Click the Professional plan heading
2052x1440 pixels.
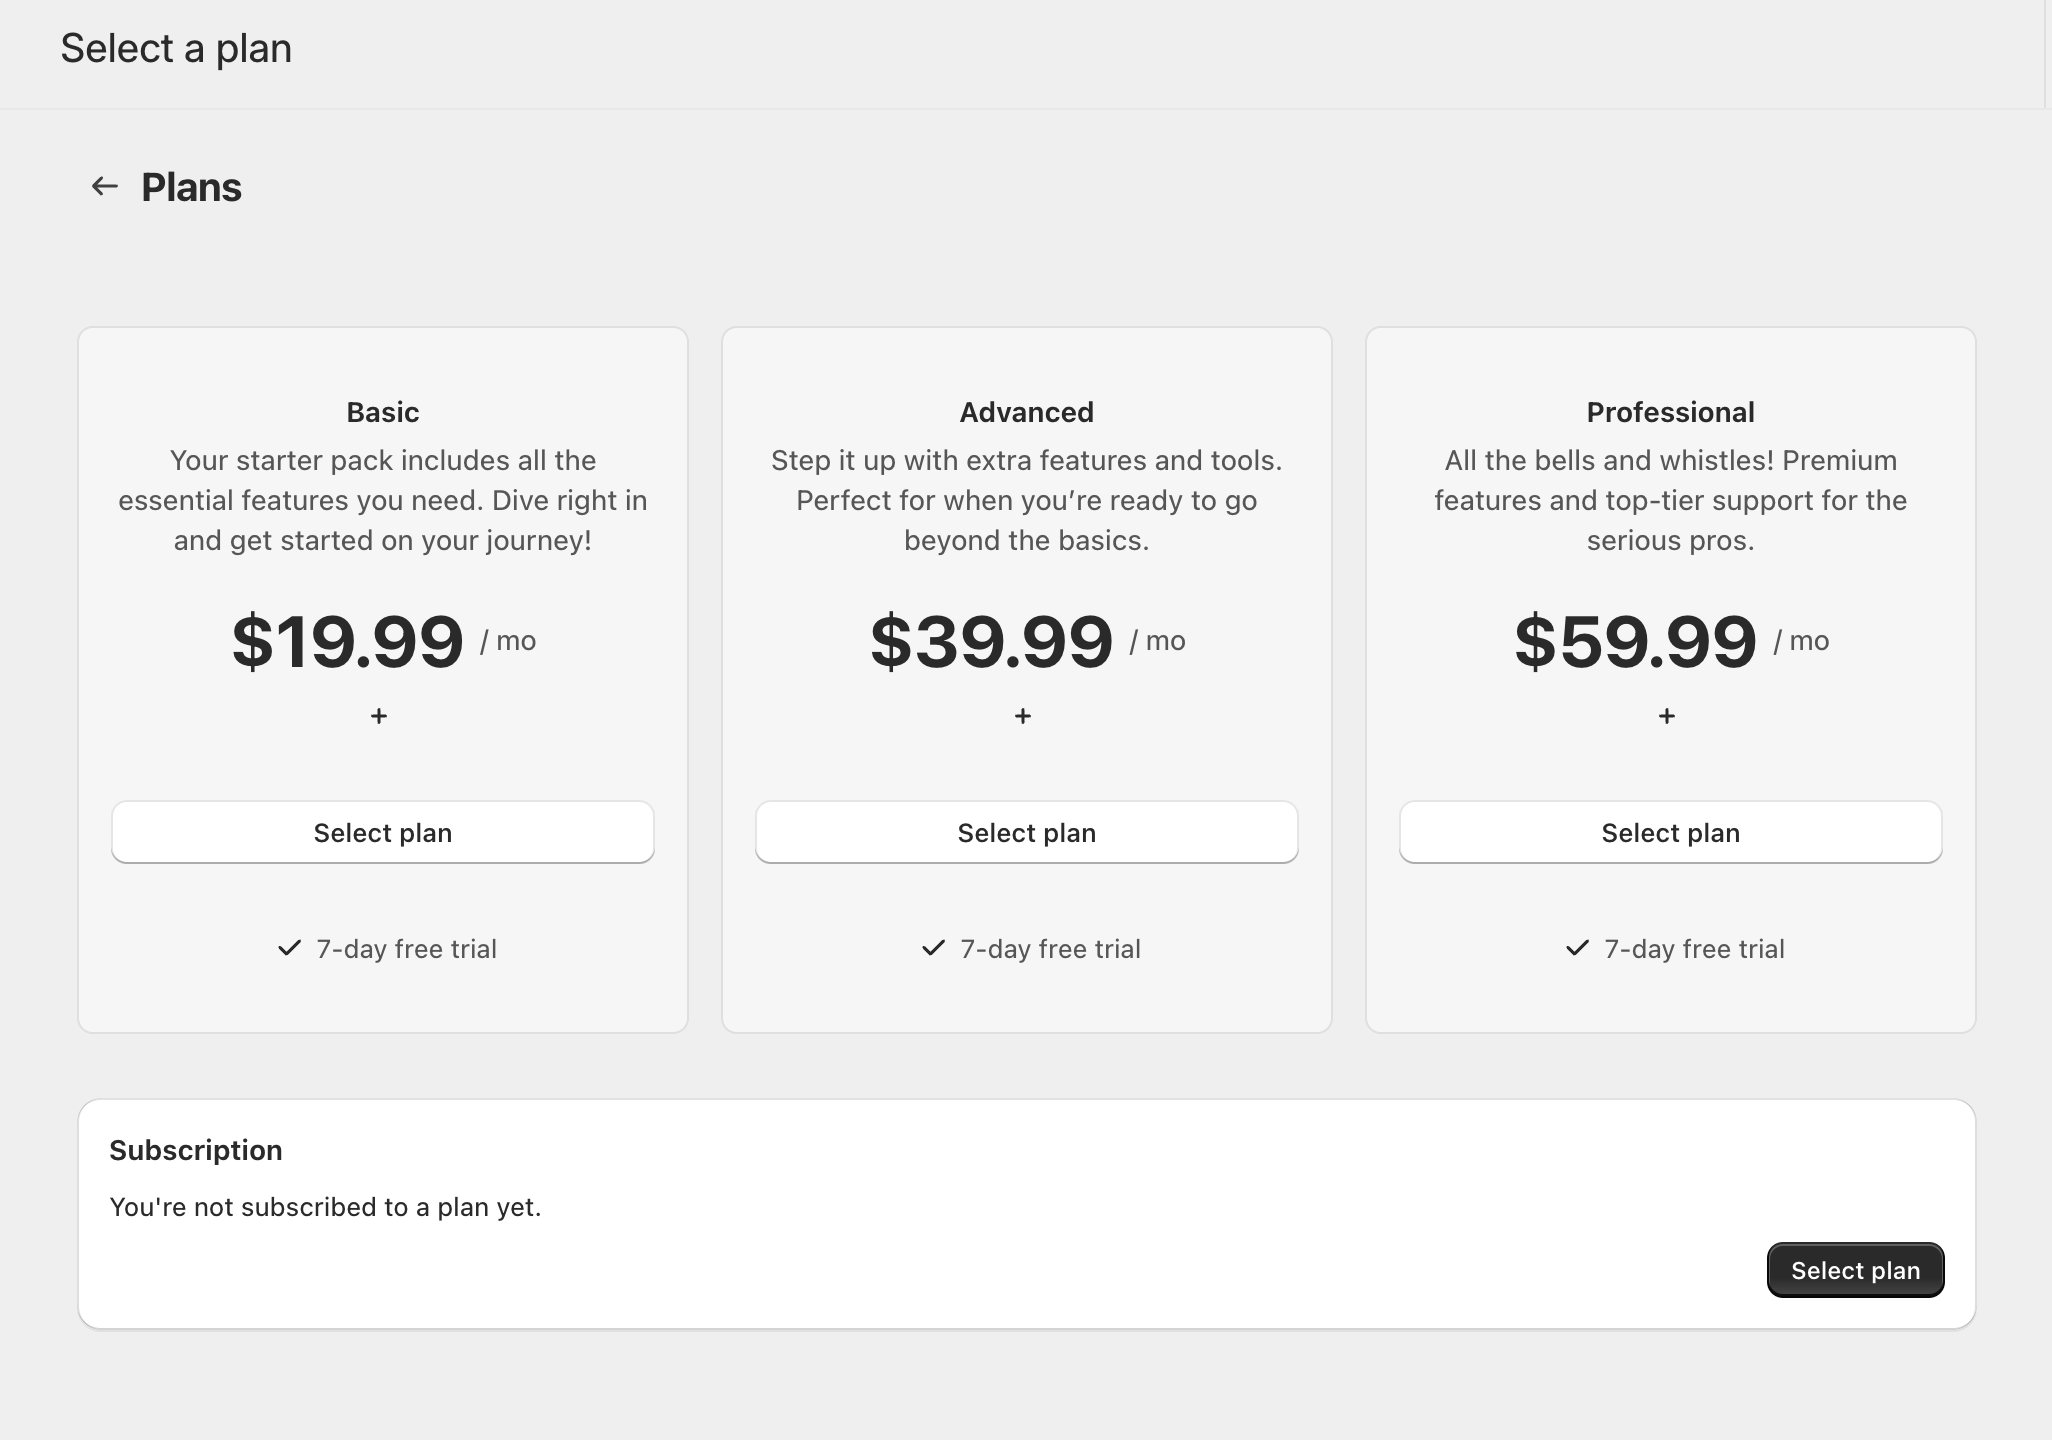pos(1670,412)
